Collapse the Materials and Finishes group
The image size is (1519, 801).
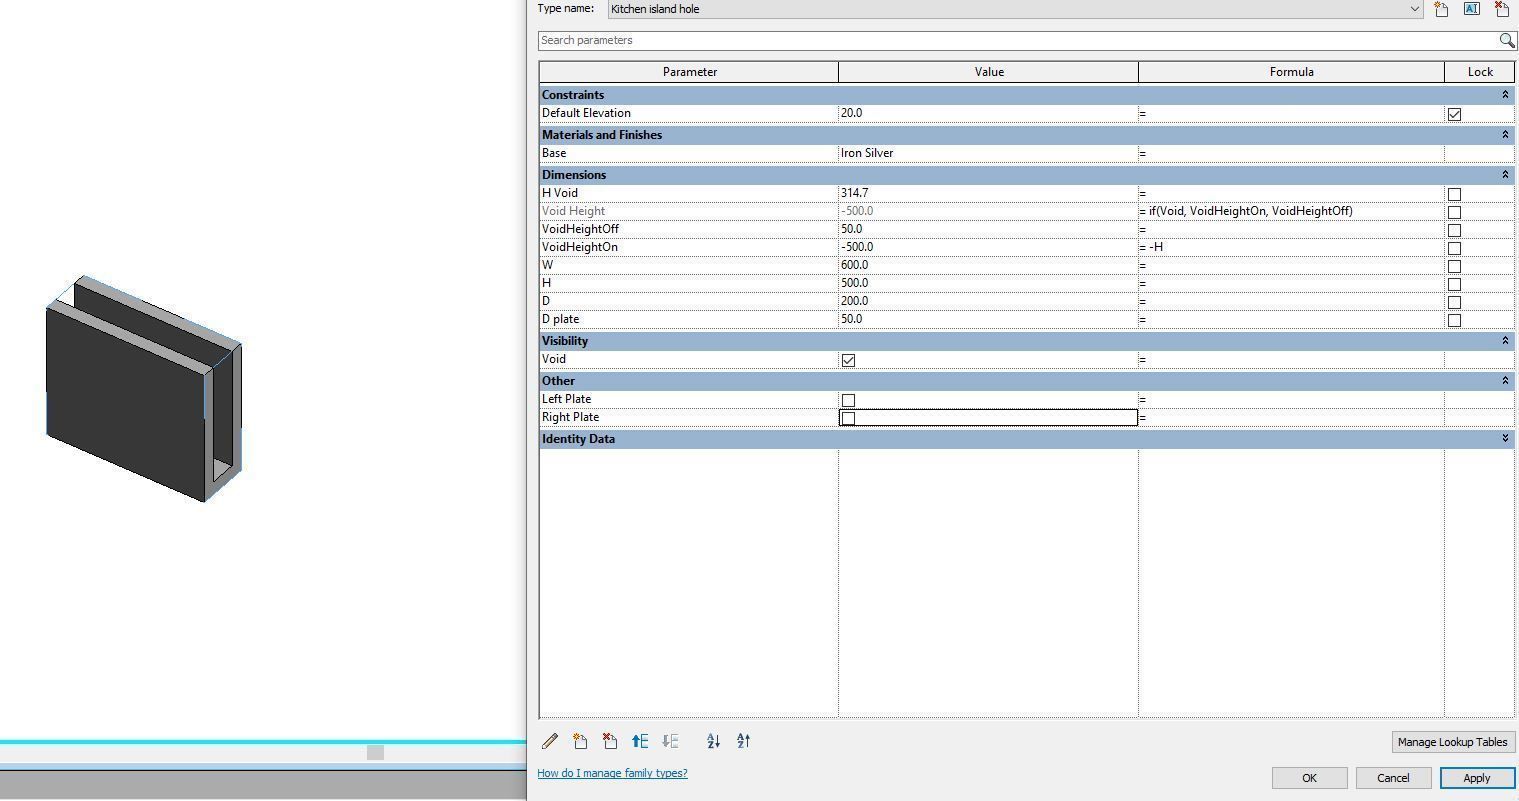tap(1504, 135)
